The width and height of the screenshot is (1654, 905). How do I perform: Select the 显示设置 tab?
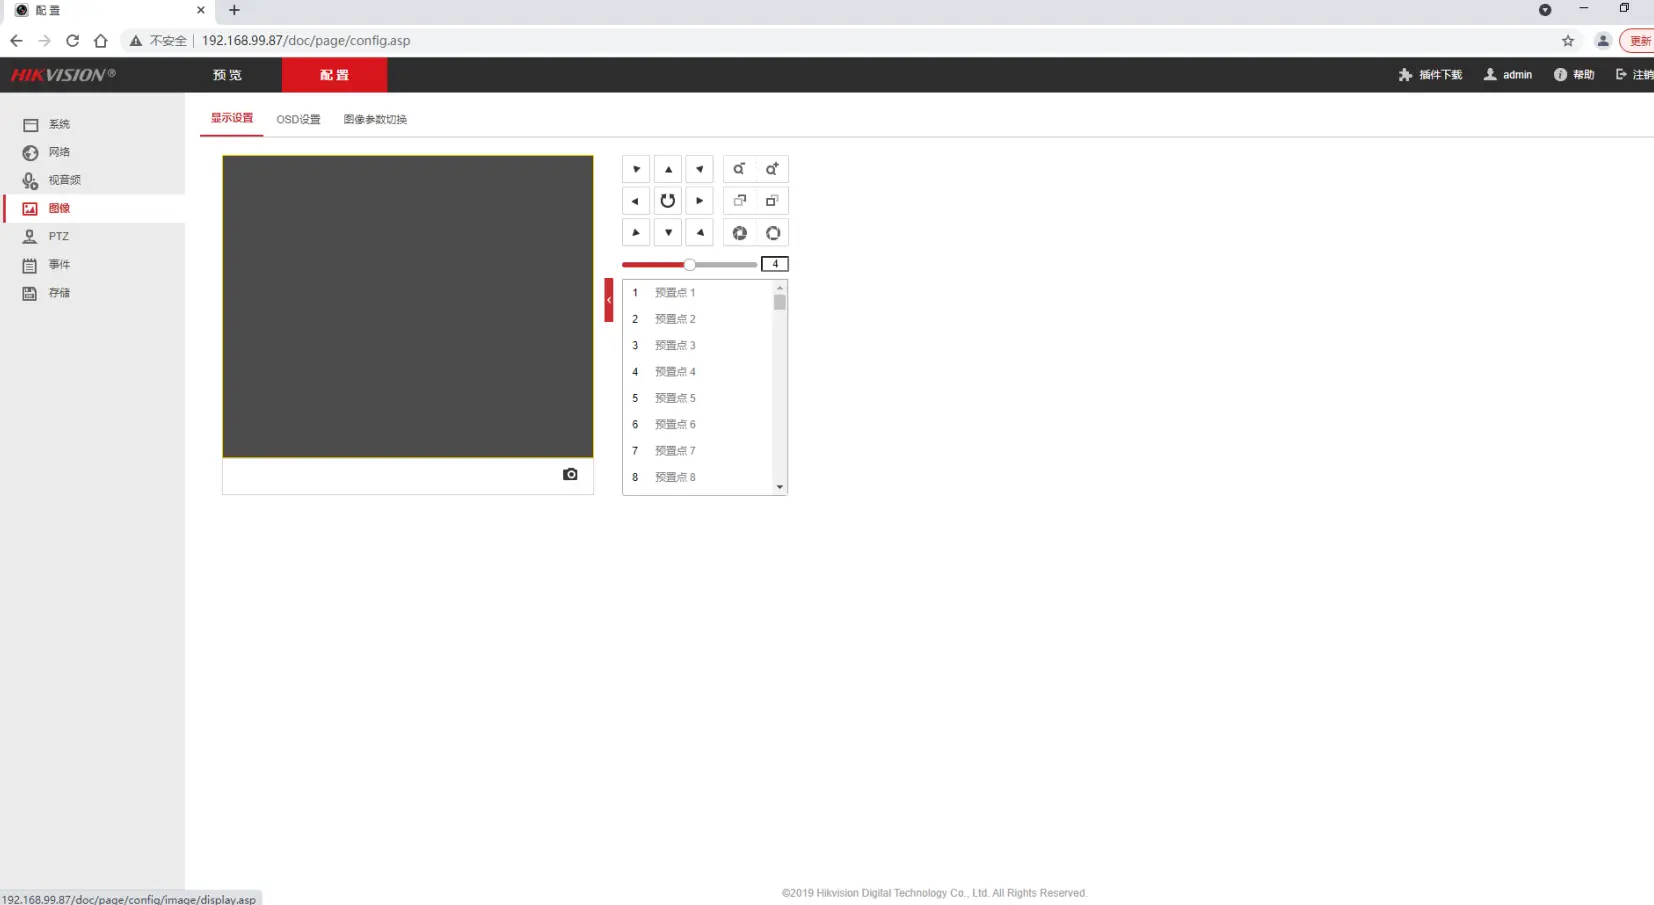[232, 118]
